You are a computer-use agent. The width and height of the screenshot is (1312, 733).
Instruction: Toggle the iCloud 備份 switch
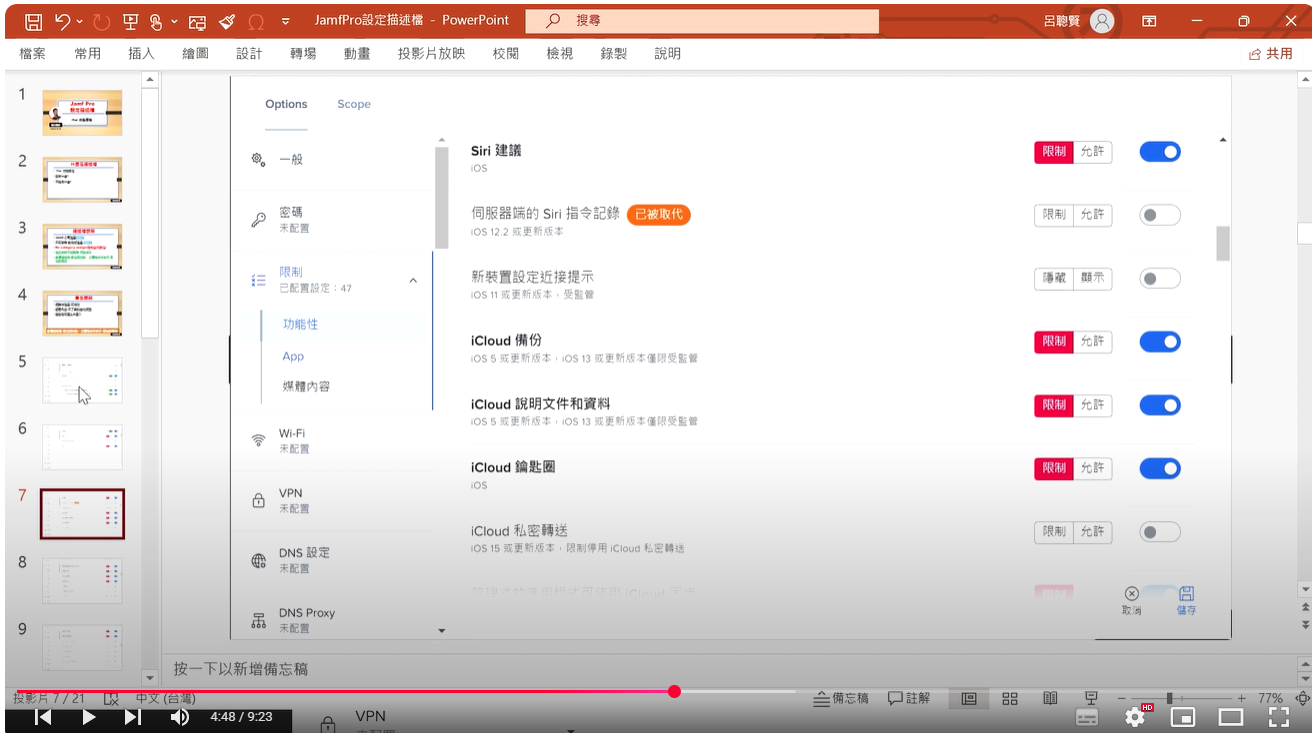(1160, 342)
